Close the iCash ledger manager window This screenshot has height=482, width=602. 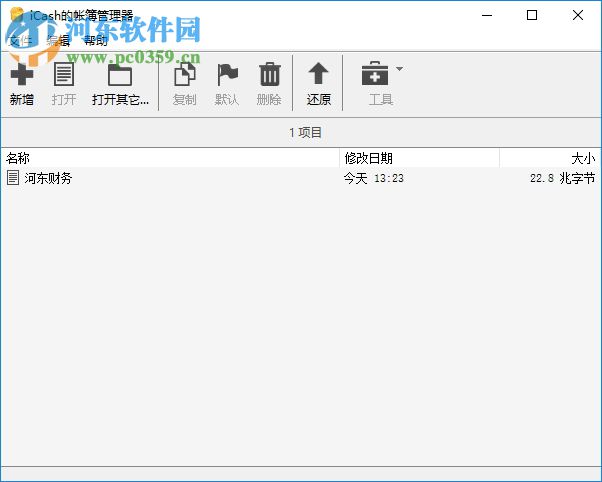[x=577, y=15]
